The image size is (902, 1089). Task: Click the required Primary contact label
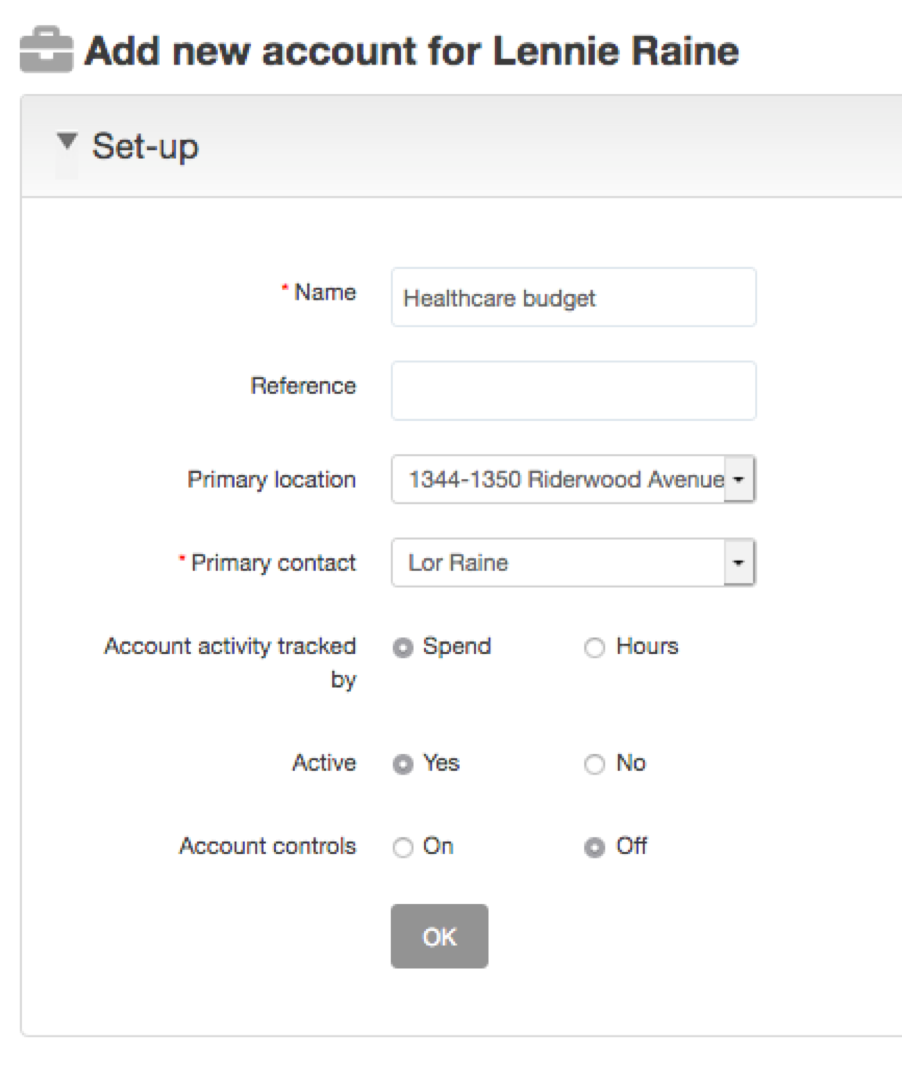(272, 563)
